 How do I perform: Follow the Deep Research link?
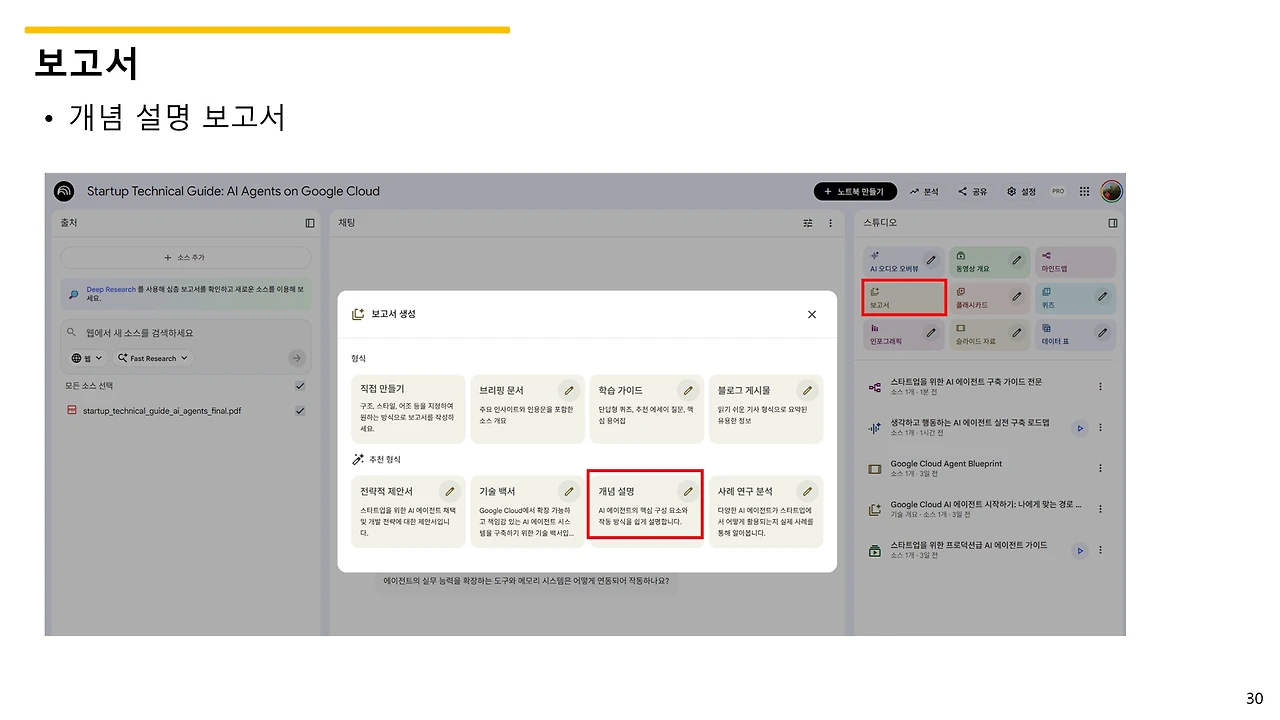pyautogui.click(x=111, y=290)
